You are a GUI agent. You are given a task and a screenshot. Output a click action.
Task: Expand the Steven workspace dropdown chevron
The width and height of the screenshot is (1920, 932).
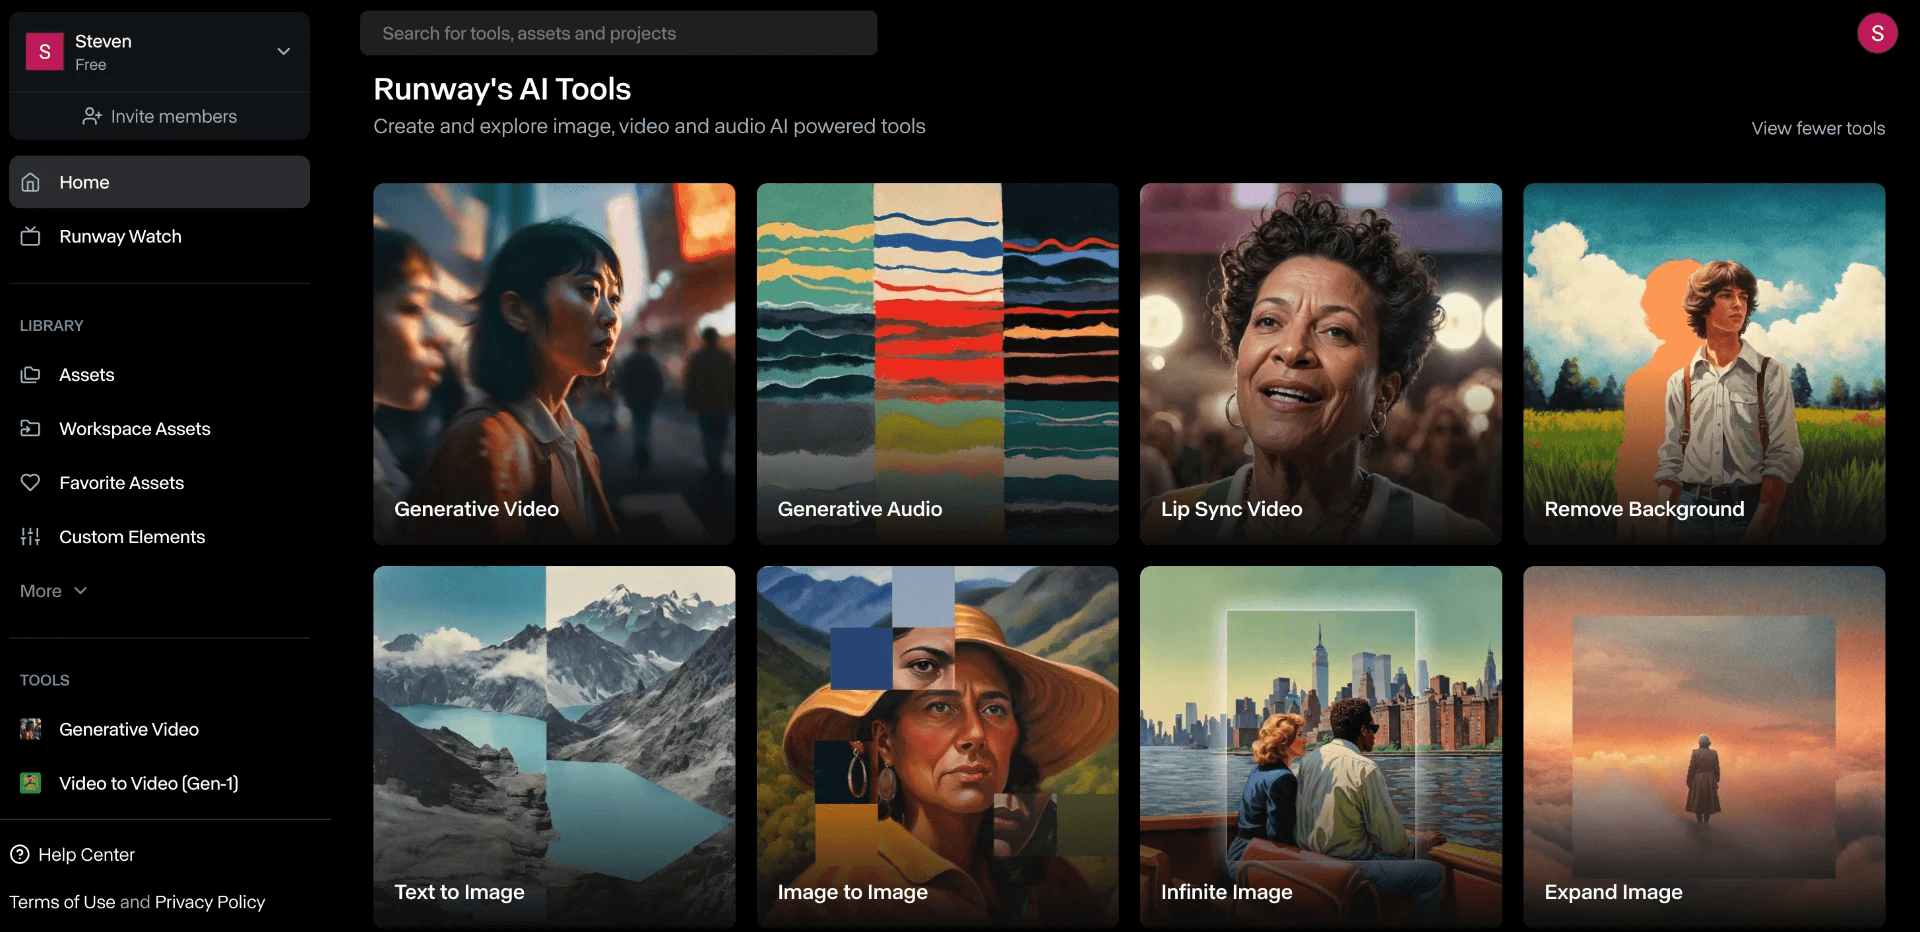(284, 51)
